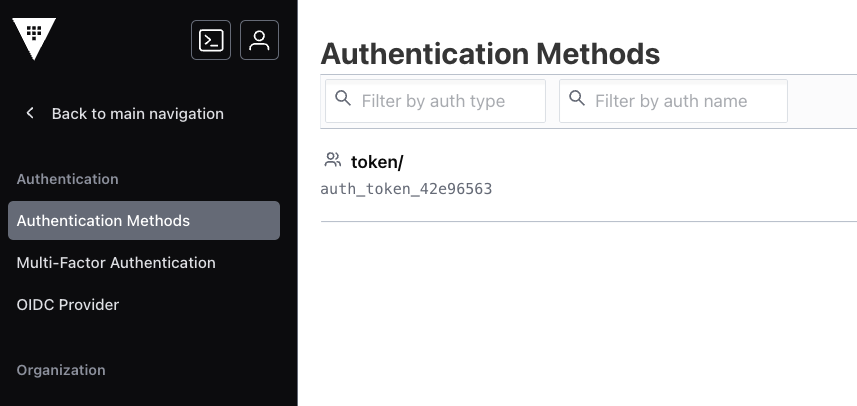The width and height of the screenshot is (857, 406).
Task: Navigate to OIDC Provider
Action: 68,304
